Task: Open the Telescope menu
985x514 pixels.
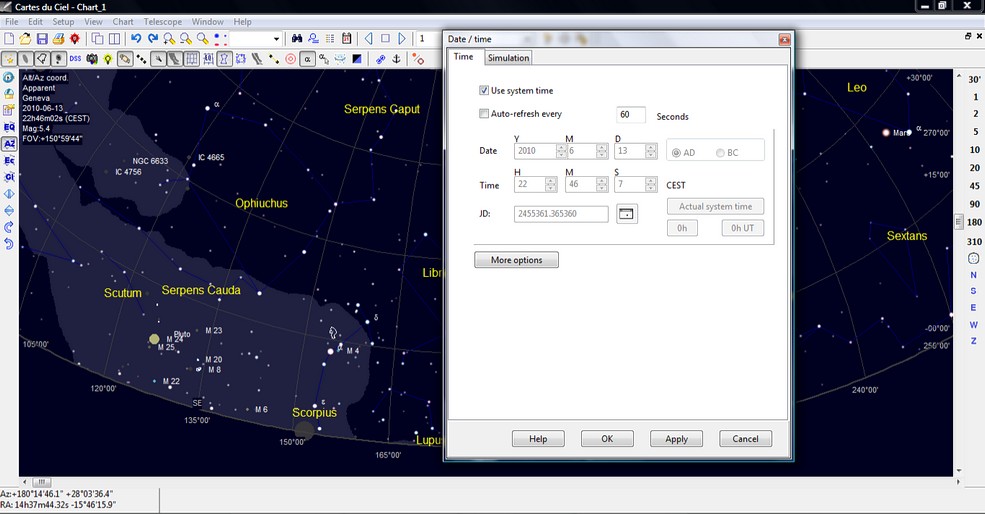Action: click(162, 21)
